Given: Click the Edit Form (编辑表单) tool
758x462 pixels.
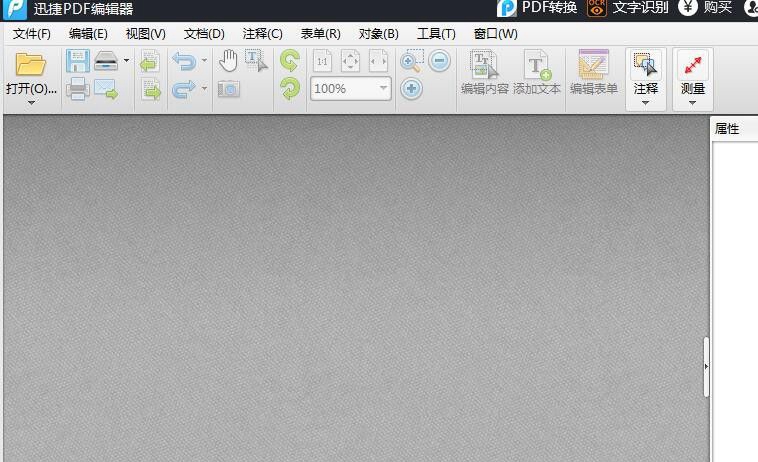Looking at the screenshot, I should (x=594, y=72).
